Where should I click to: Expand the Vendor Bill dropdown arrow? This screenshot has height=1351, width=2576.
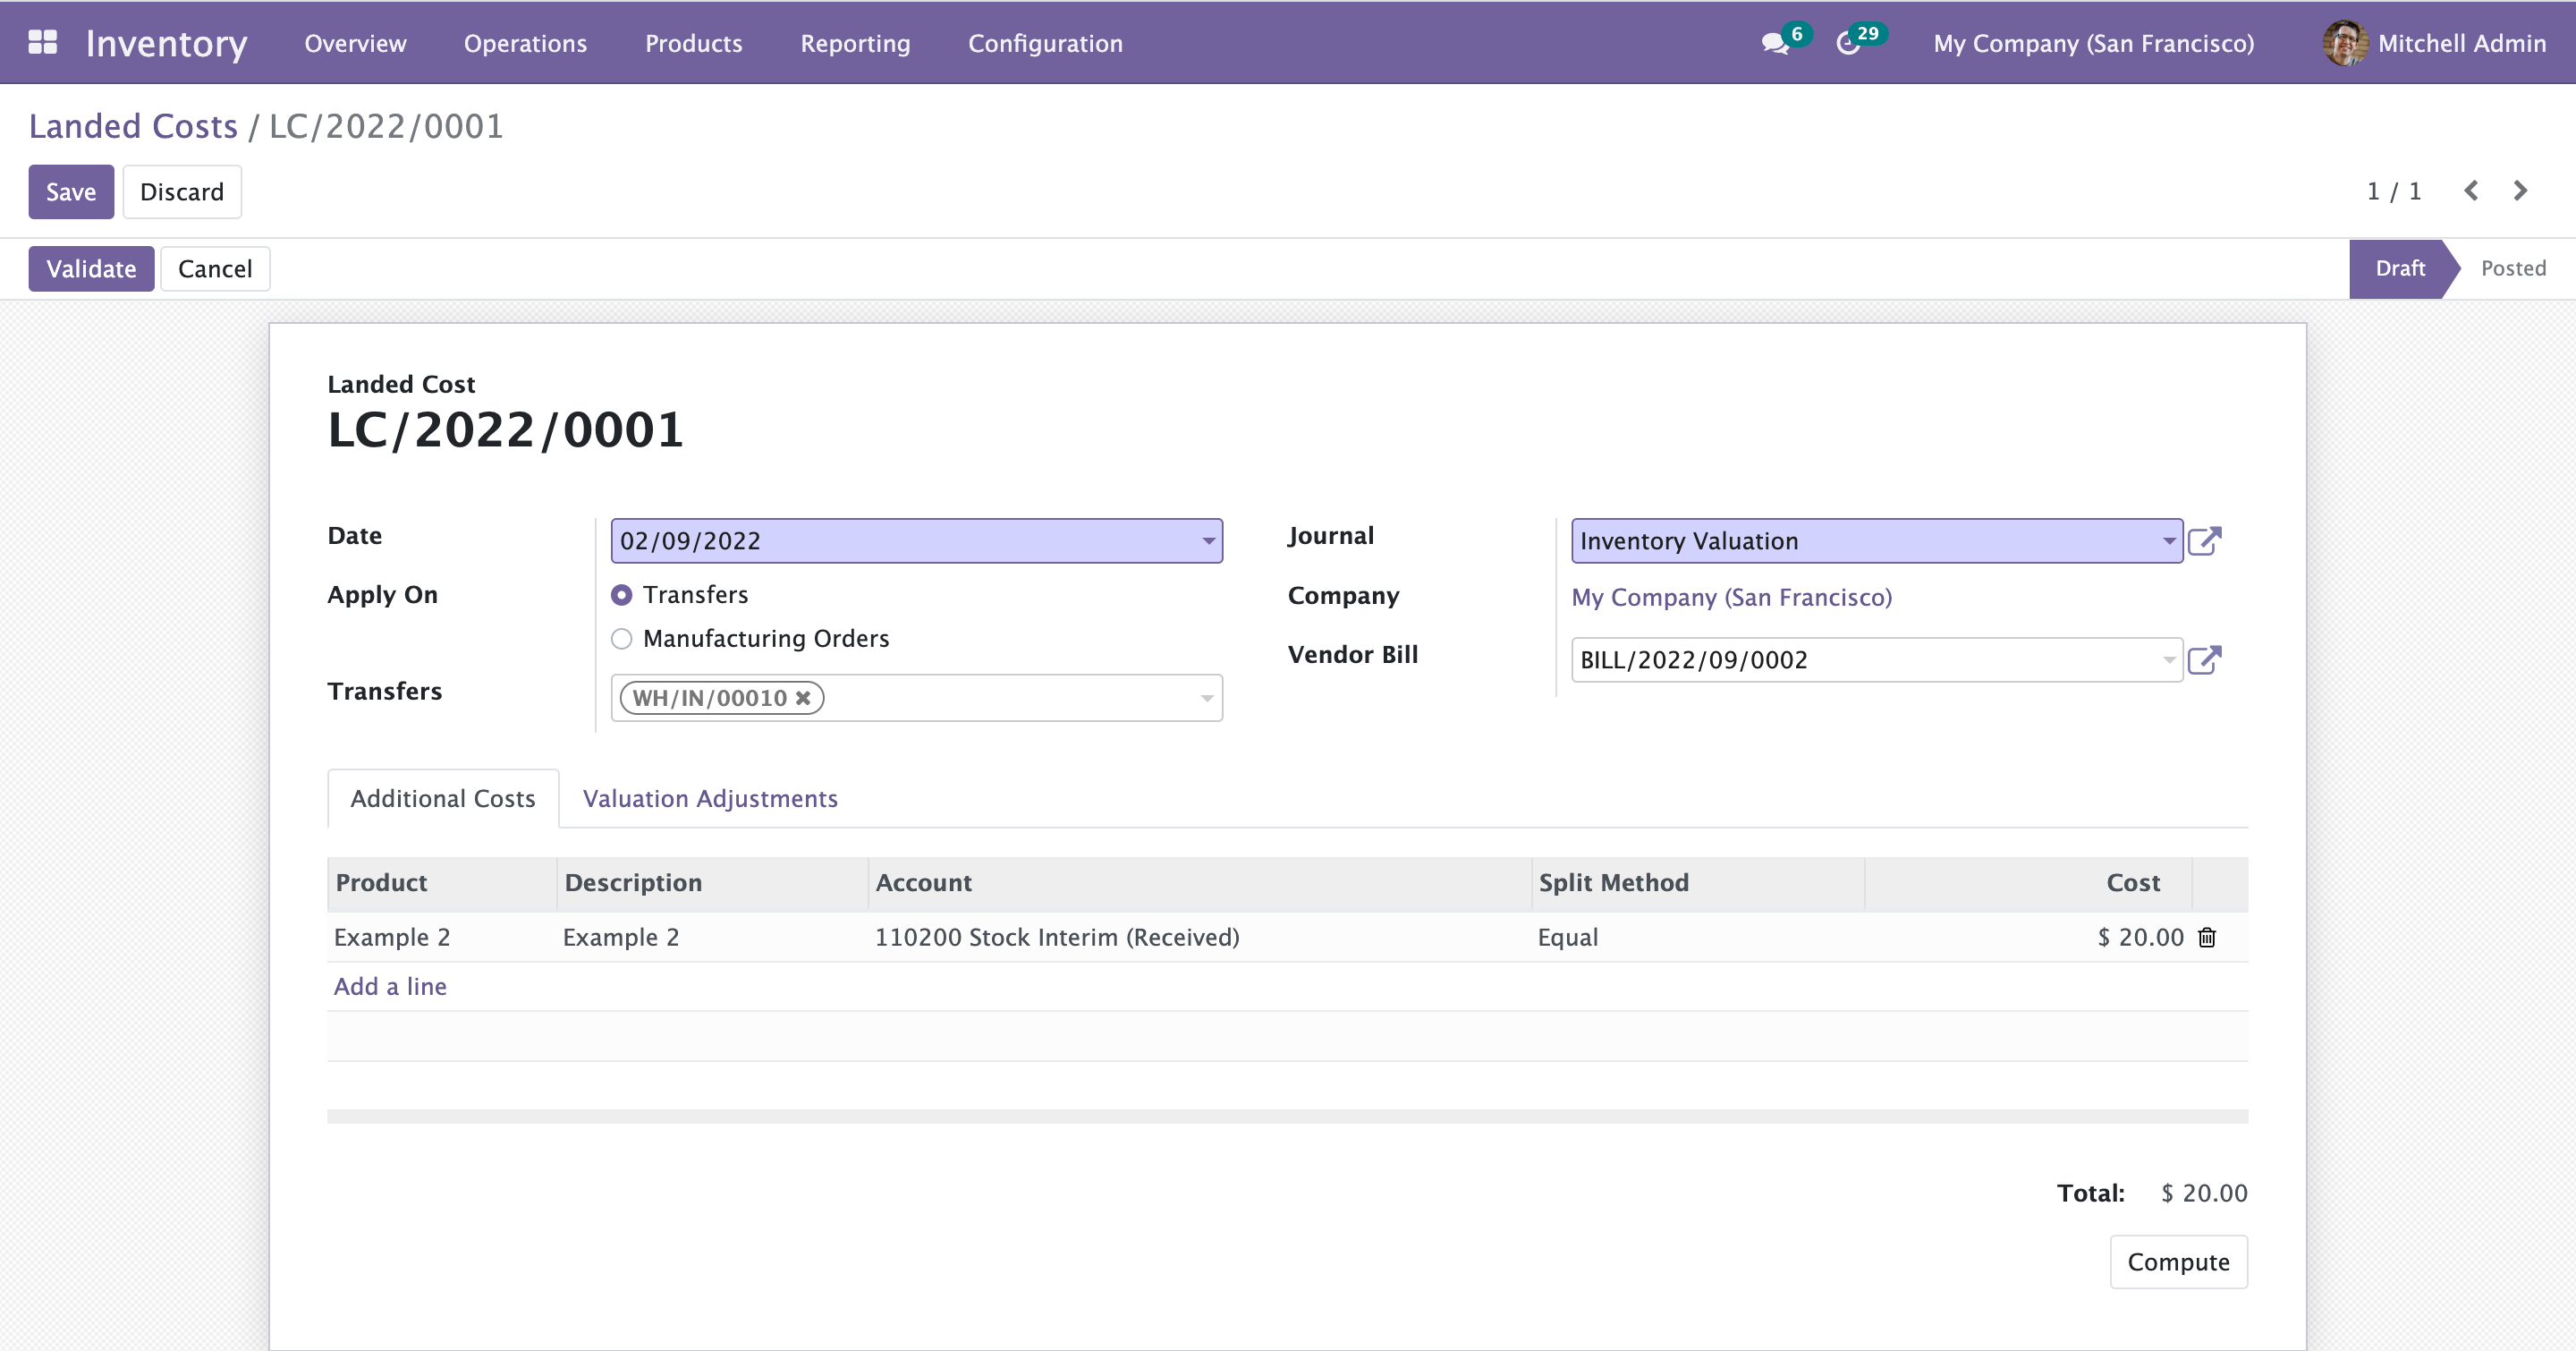(2168, 660)
